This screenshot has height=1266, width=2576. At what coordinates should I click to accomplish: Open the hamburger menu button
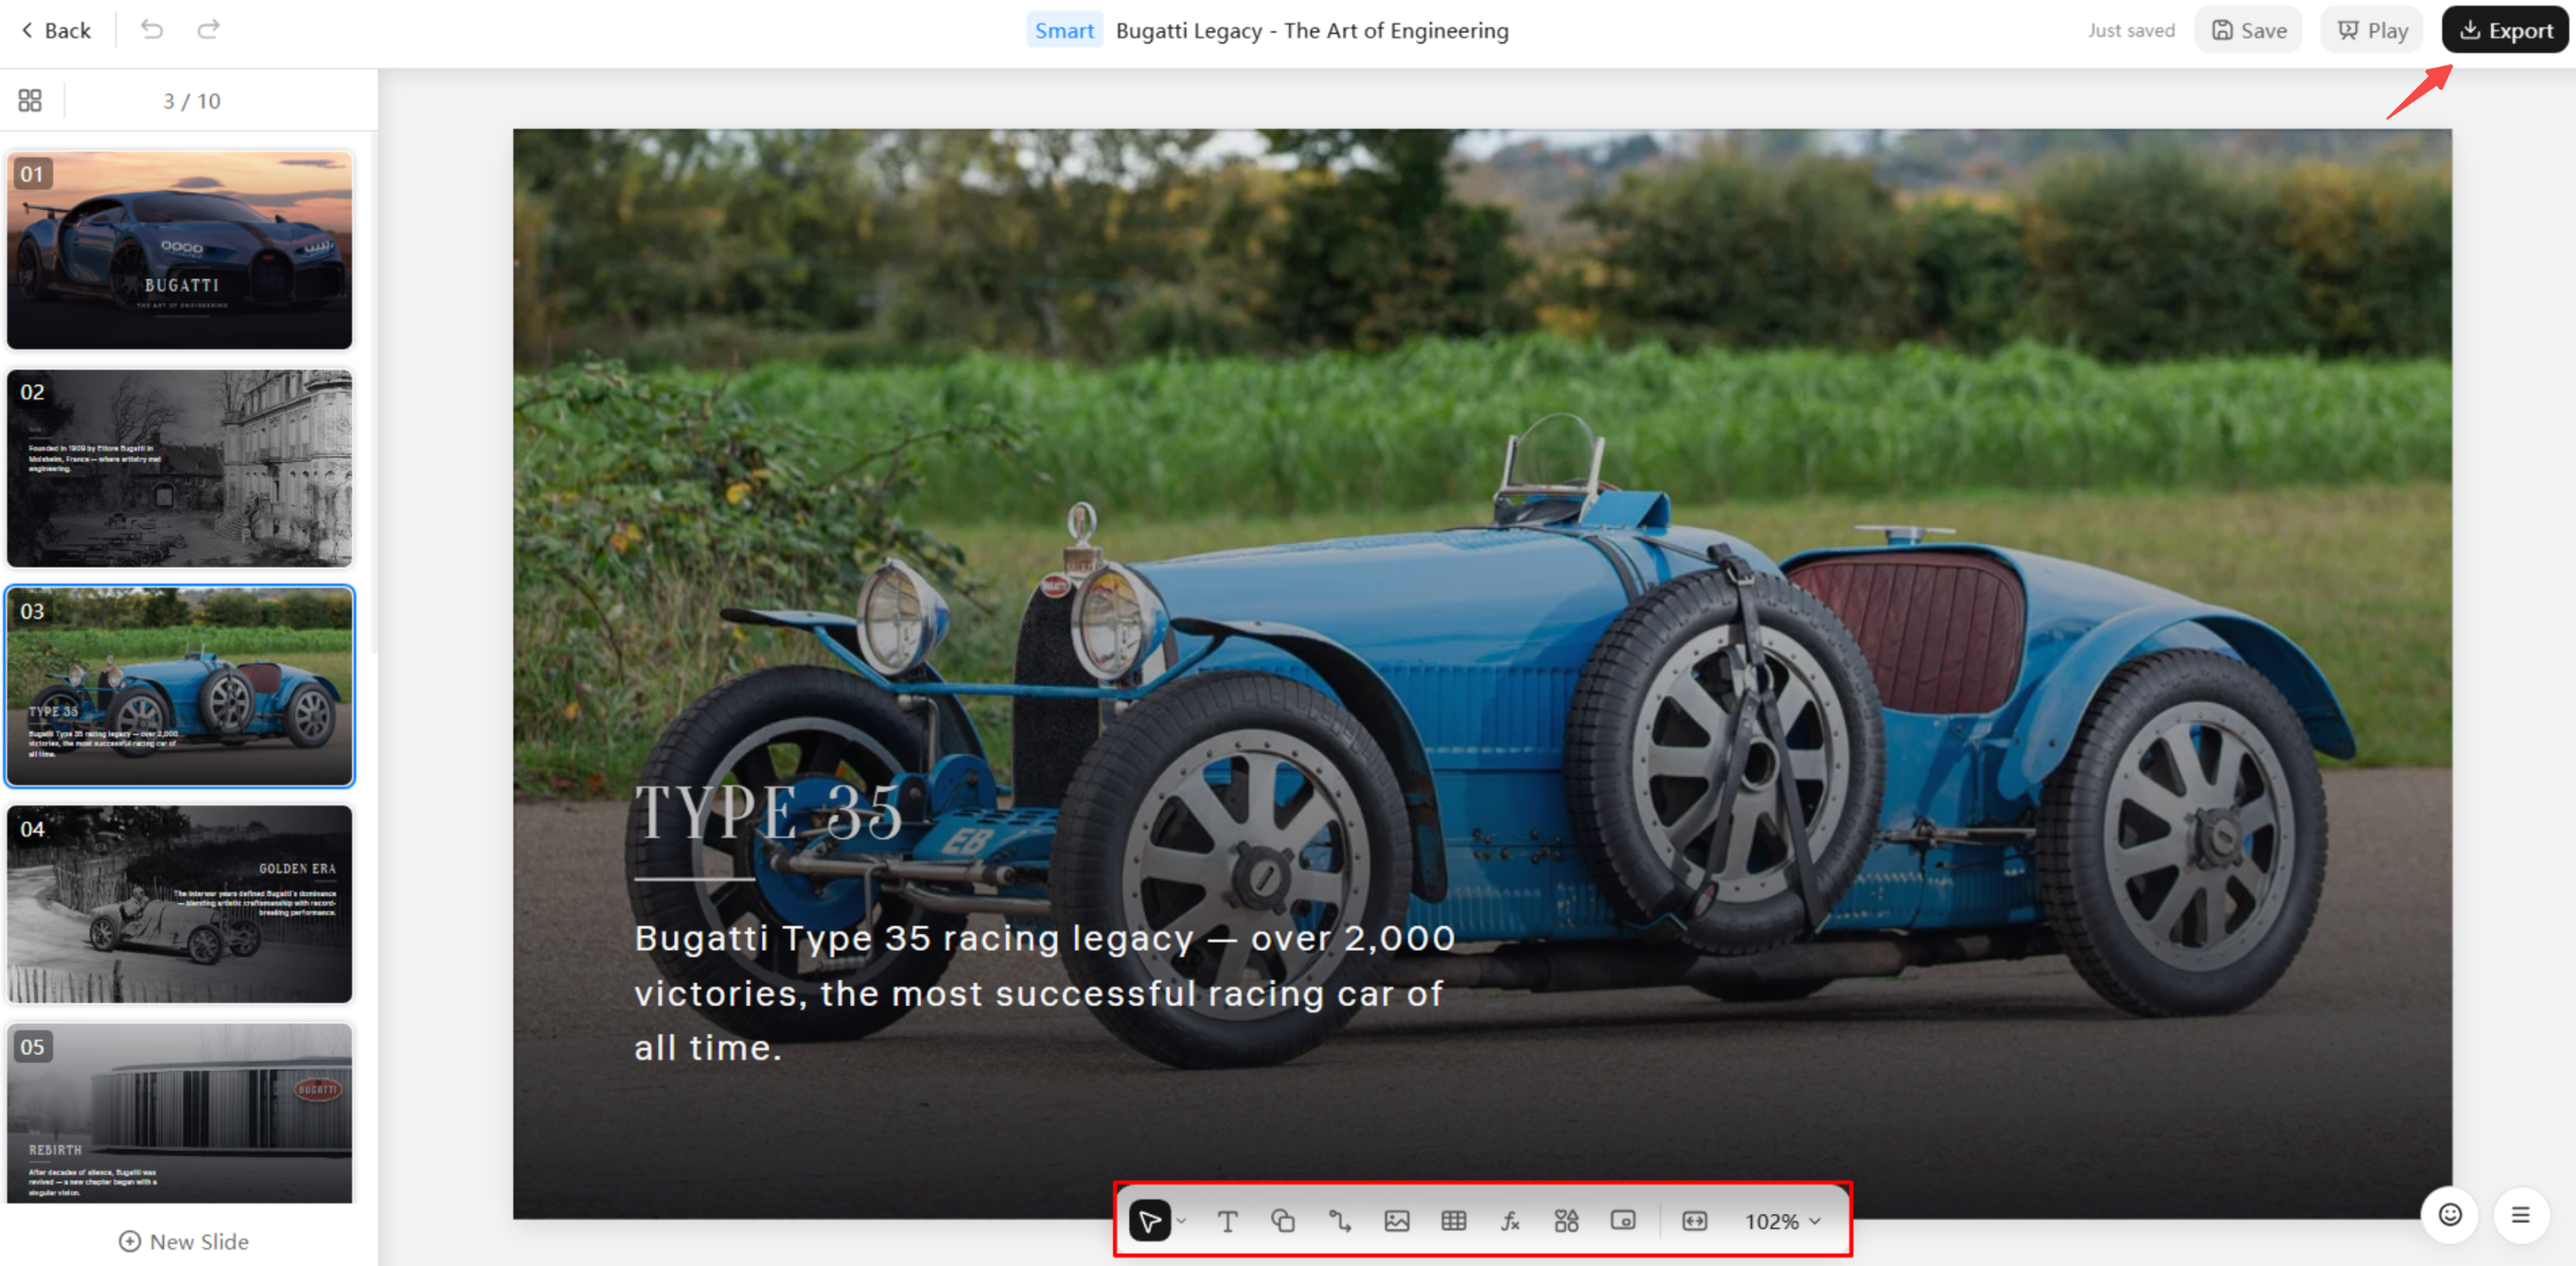[x=2521, y=1215]
